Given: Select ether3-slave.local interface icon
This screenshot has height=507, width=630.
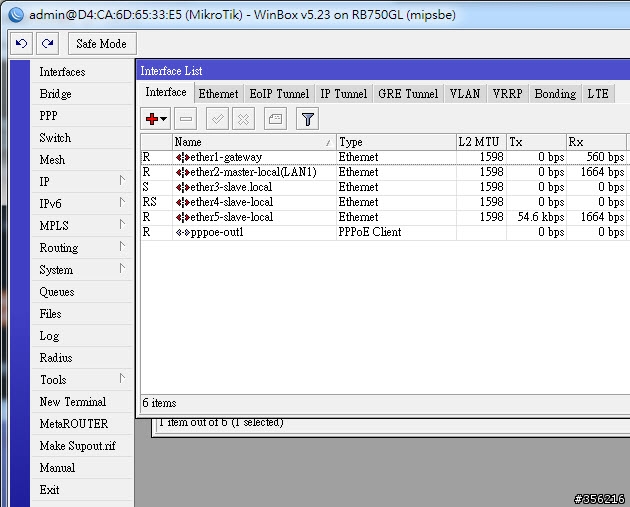Looking at the screenshot, I should pyautogui.click(x=183, y=187).
